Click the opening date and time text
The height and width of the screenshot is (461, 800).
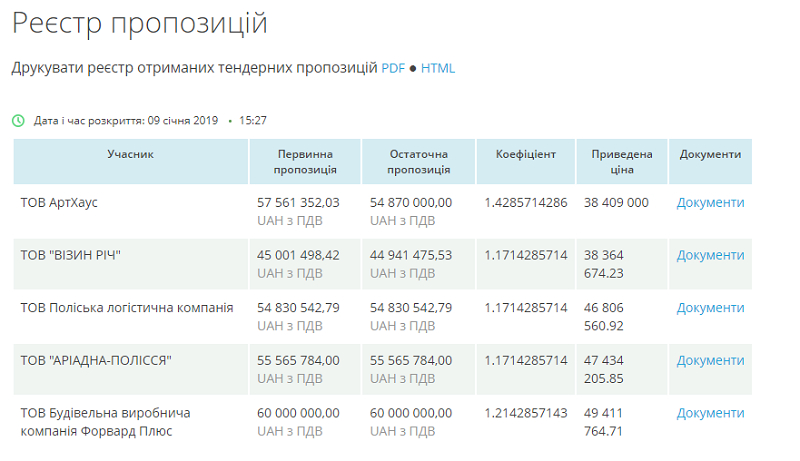click(150, 120)
